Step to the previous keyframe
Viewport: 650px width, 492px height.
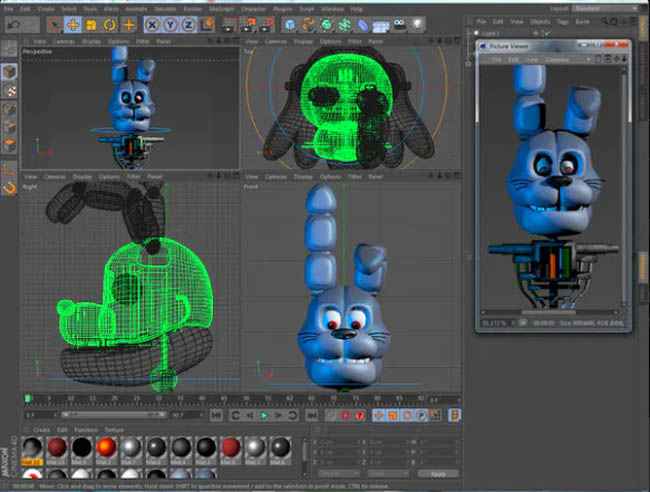pyautogui.click(x=235, y=415)
